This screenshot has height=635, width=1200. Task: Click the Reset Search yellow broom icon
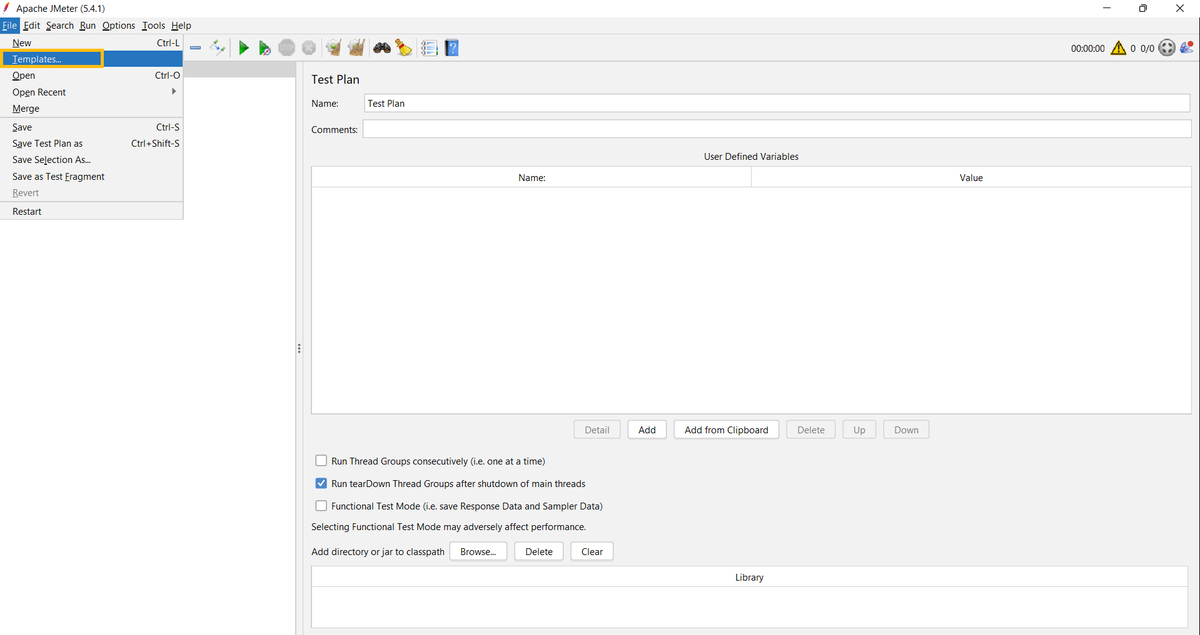click(x=403, y=47)
